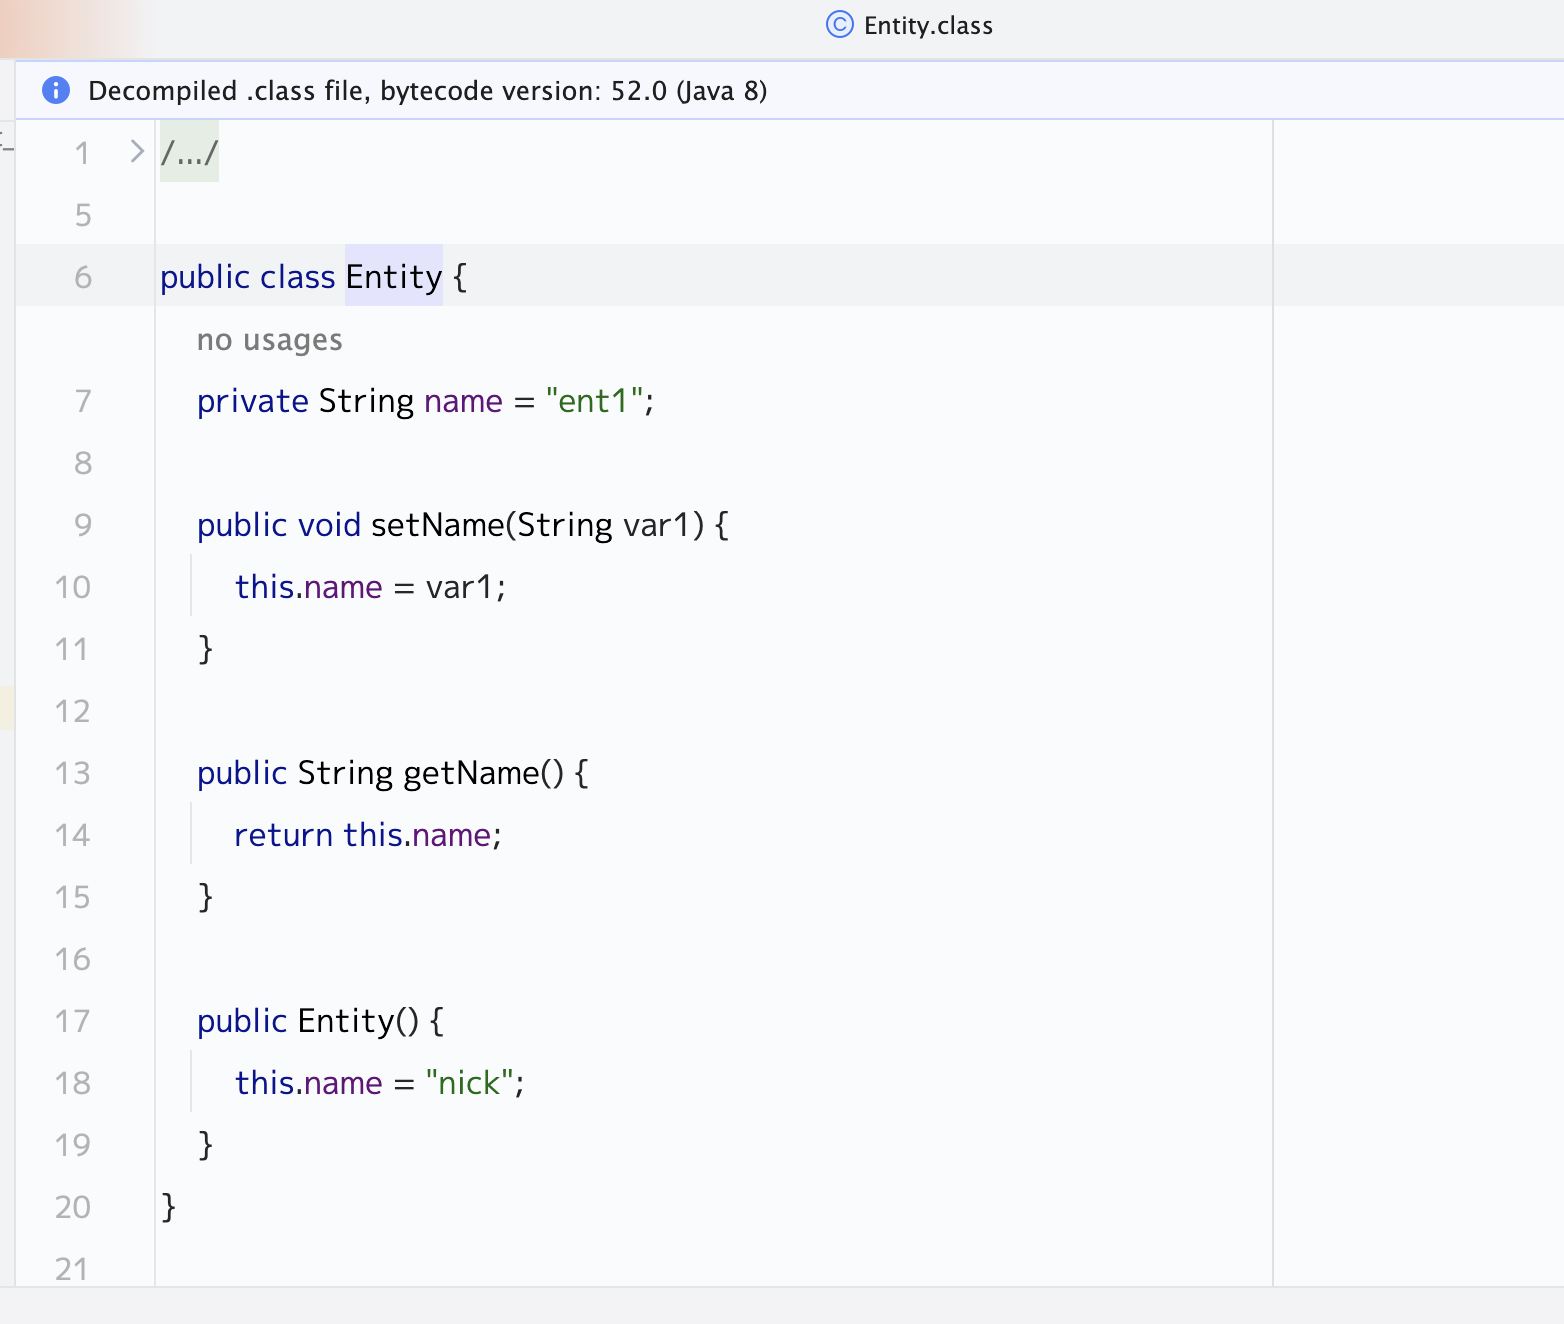This screenshot has width=1564, height=1324.
Task: Click the blue info icon in banner
Action: click(x=56, y=91)
